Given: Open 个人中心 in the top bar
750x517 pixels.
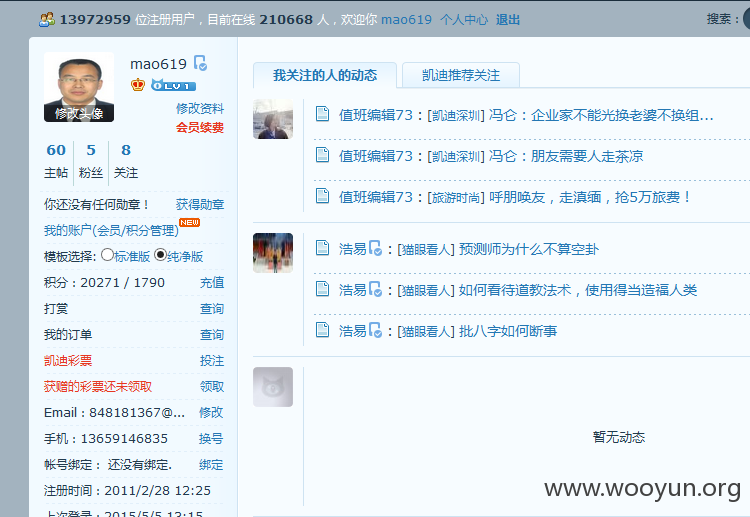Looking at the screenshot, I should click(x=464, y=20).
